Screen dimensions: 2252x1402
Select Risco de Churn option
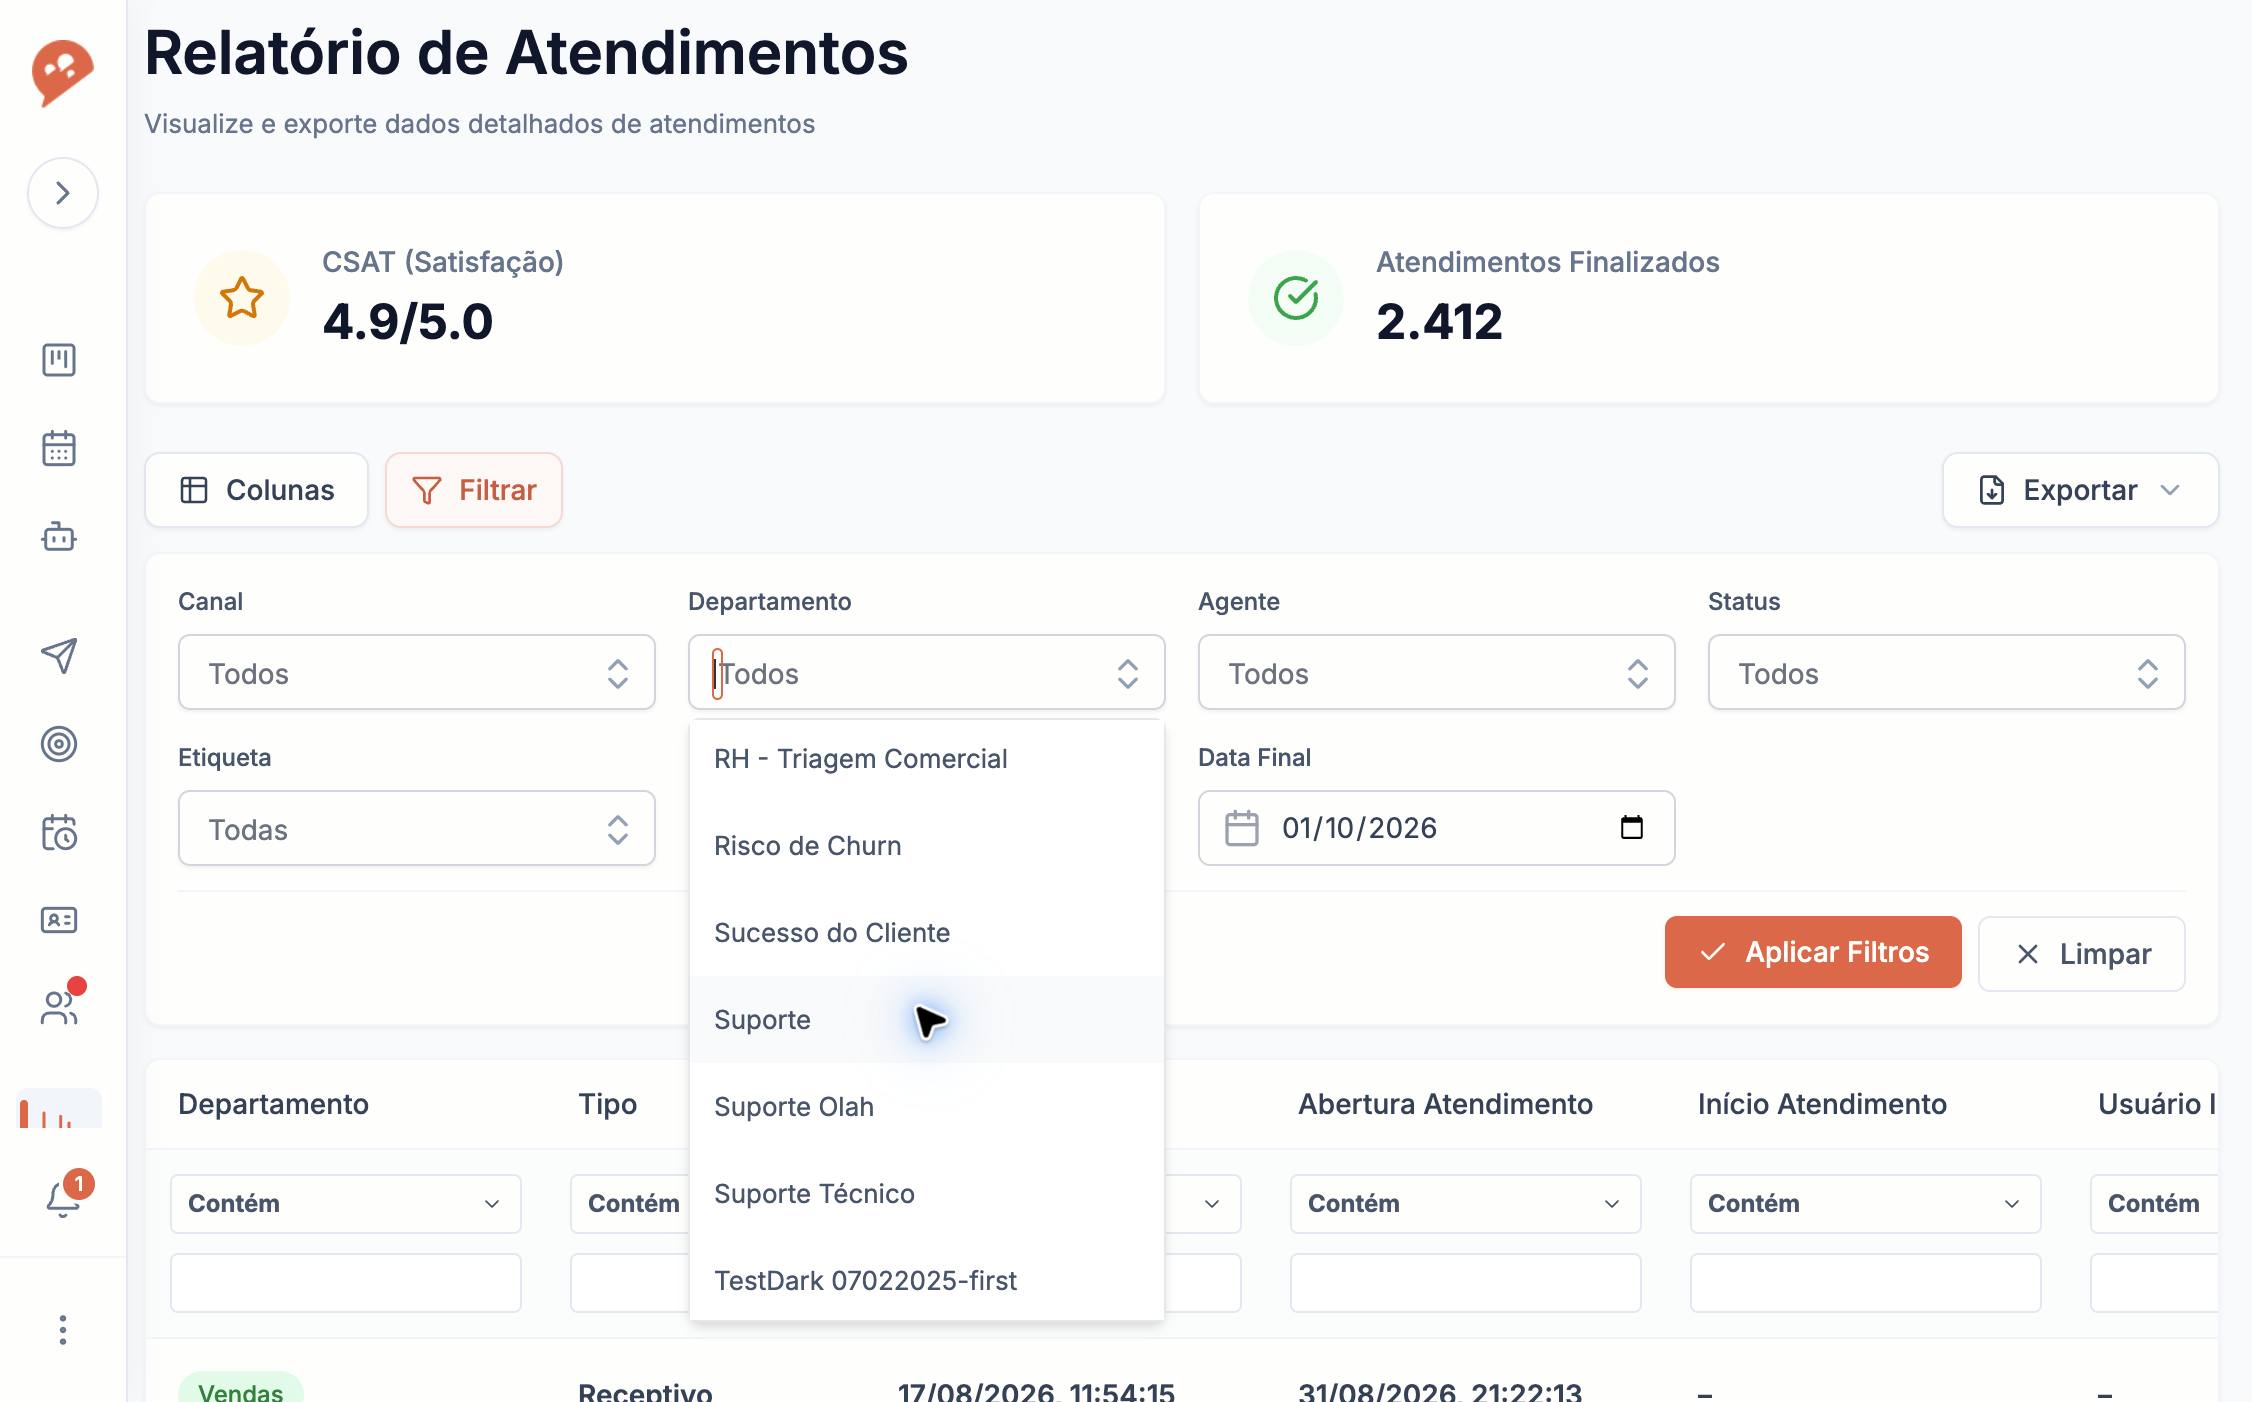tap(927, 846)
